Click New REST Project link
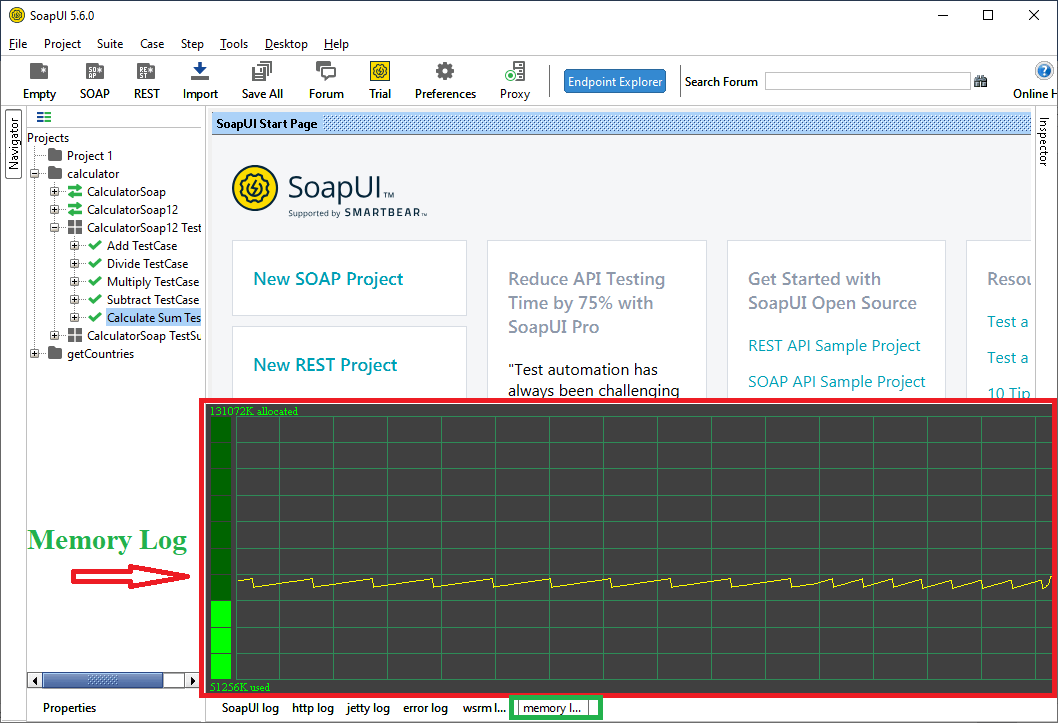This screenshot has width=1058, height=723. (325, 365)
